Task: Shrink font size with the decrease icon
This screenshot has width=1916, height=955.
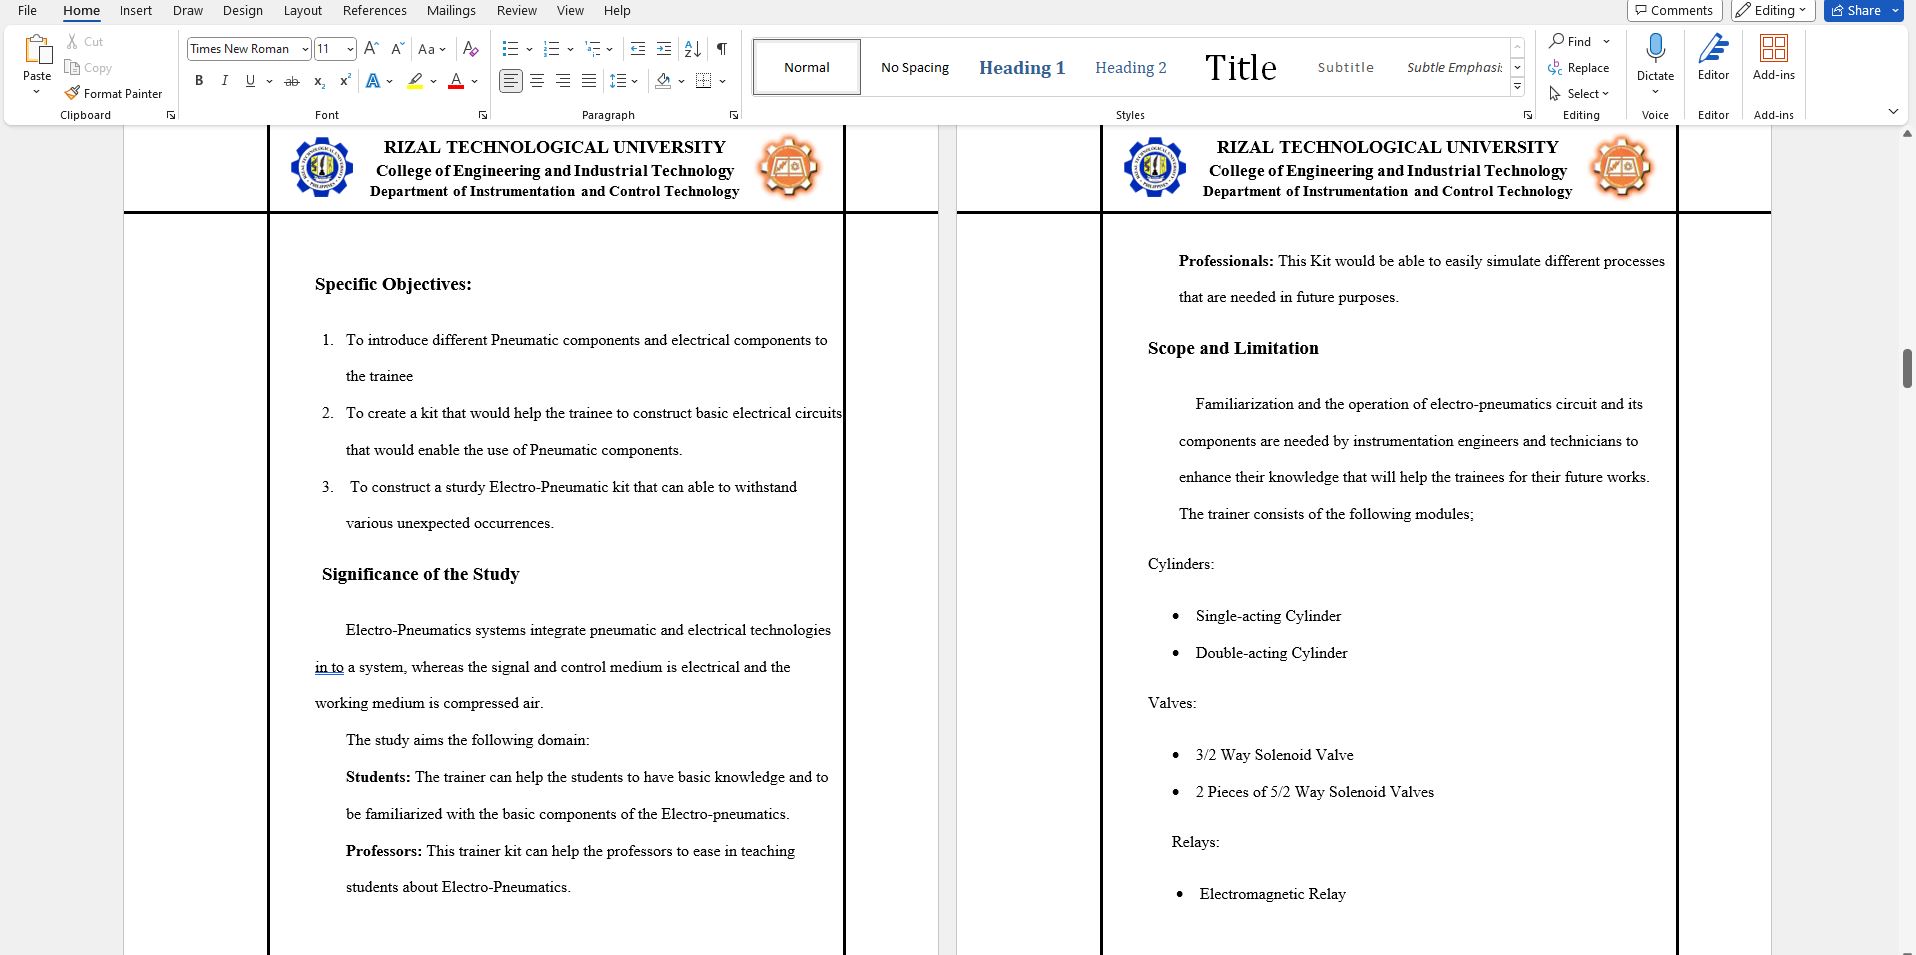Action: click(x=397, y=48)
